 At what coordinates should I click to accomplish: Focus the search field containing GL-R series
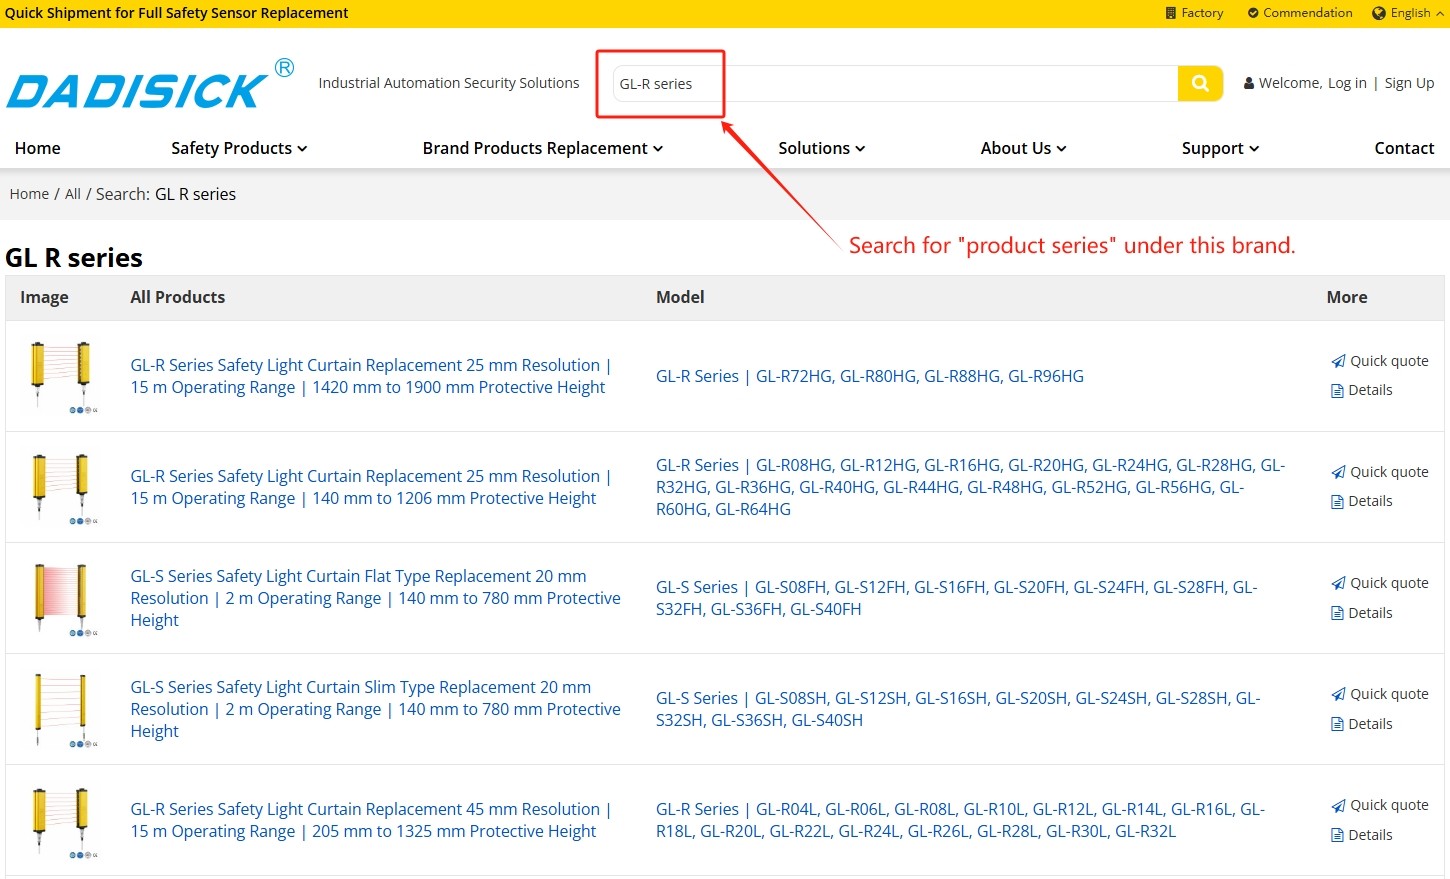895,84
